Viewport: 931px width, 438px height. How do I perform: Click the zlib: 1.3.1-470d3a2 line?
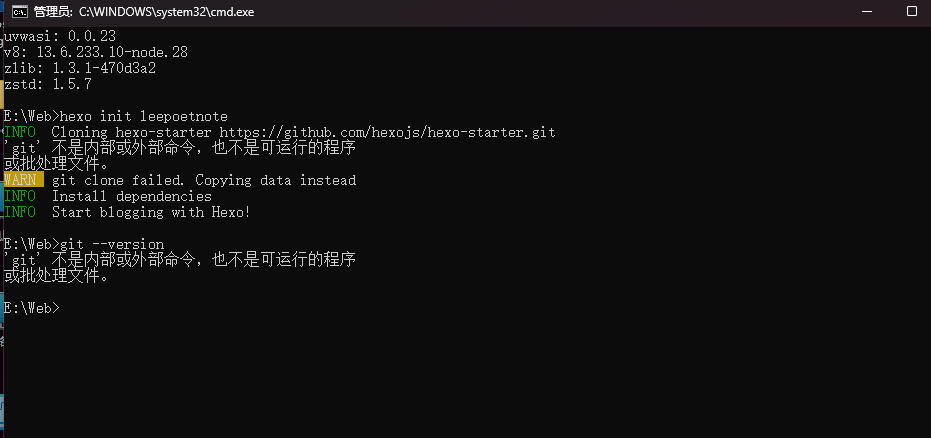tap(79, 68)
